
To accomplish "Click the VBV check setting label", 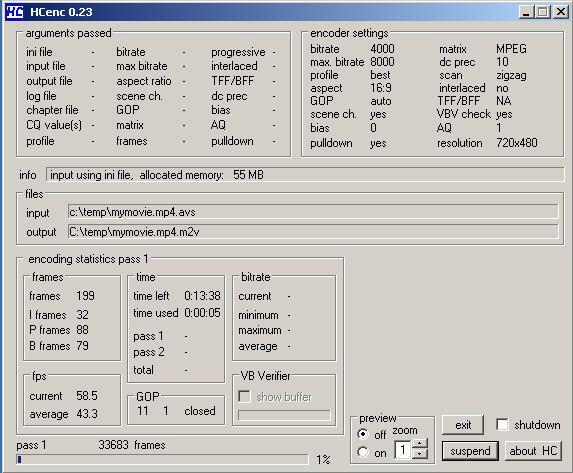I will 464,114.
